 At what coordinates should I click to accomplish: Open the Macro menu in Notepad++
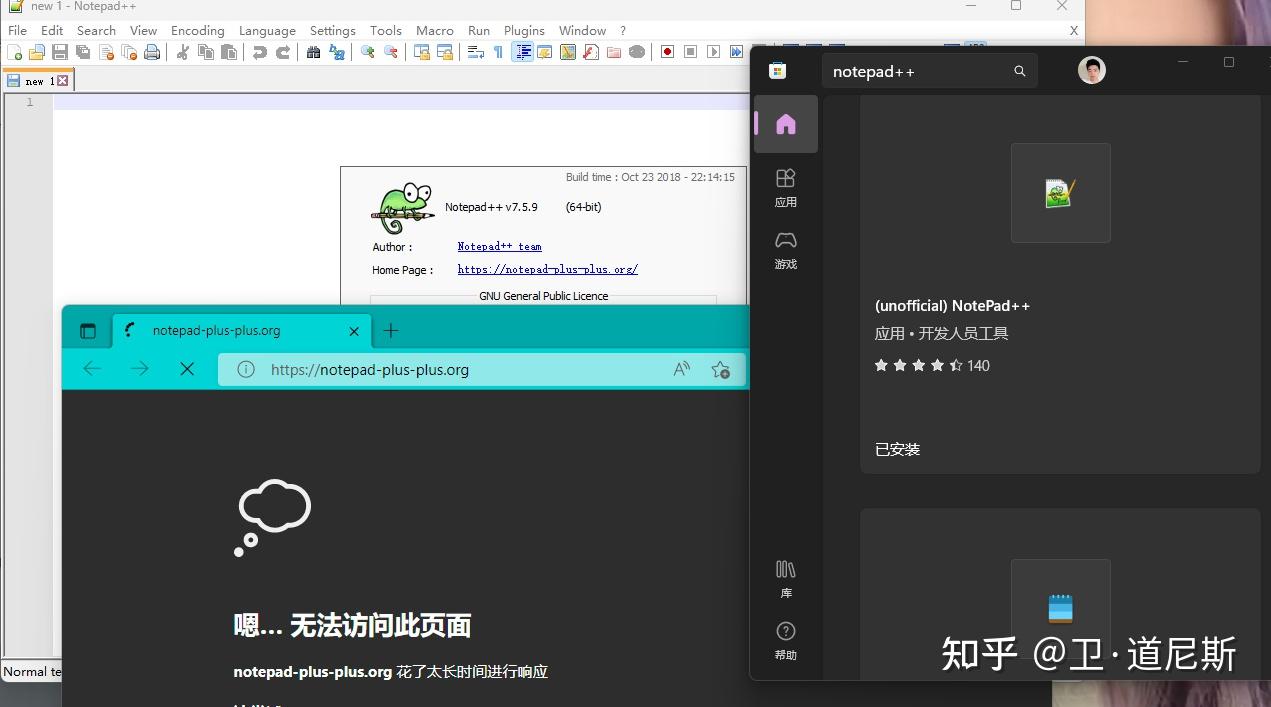435,30
